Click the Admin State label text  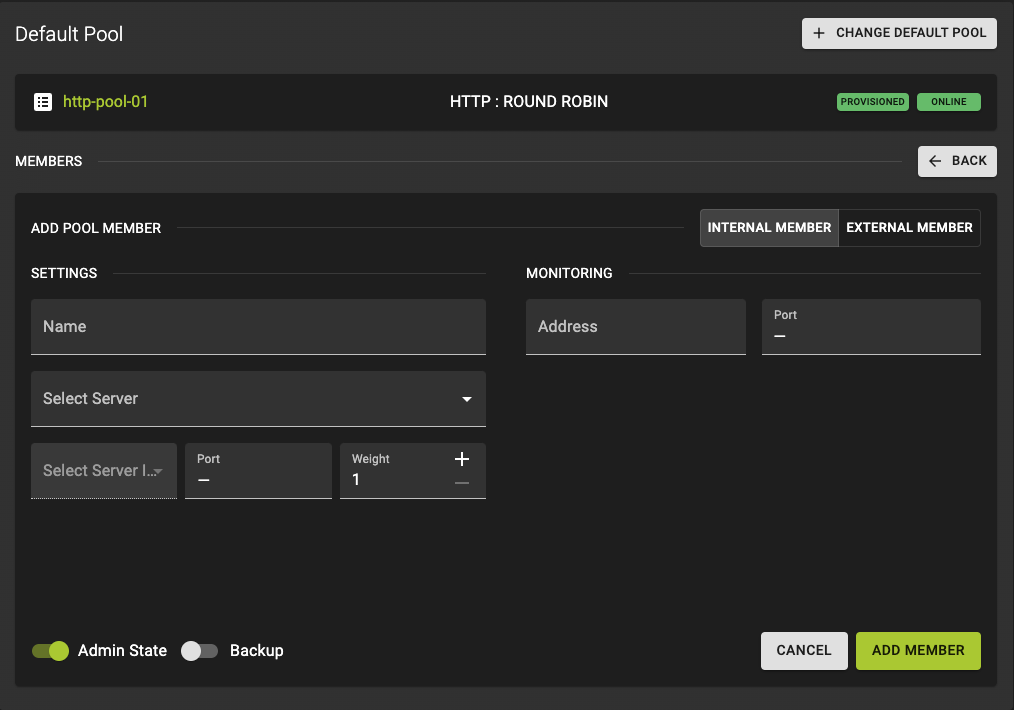pyautogui.click(x=122, y=651)
